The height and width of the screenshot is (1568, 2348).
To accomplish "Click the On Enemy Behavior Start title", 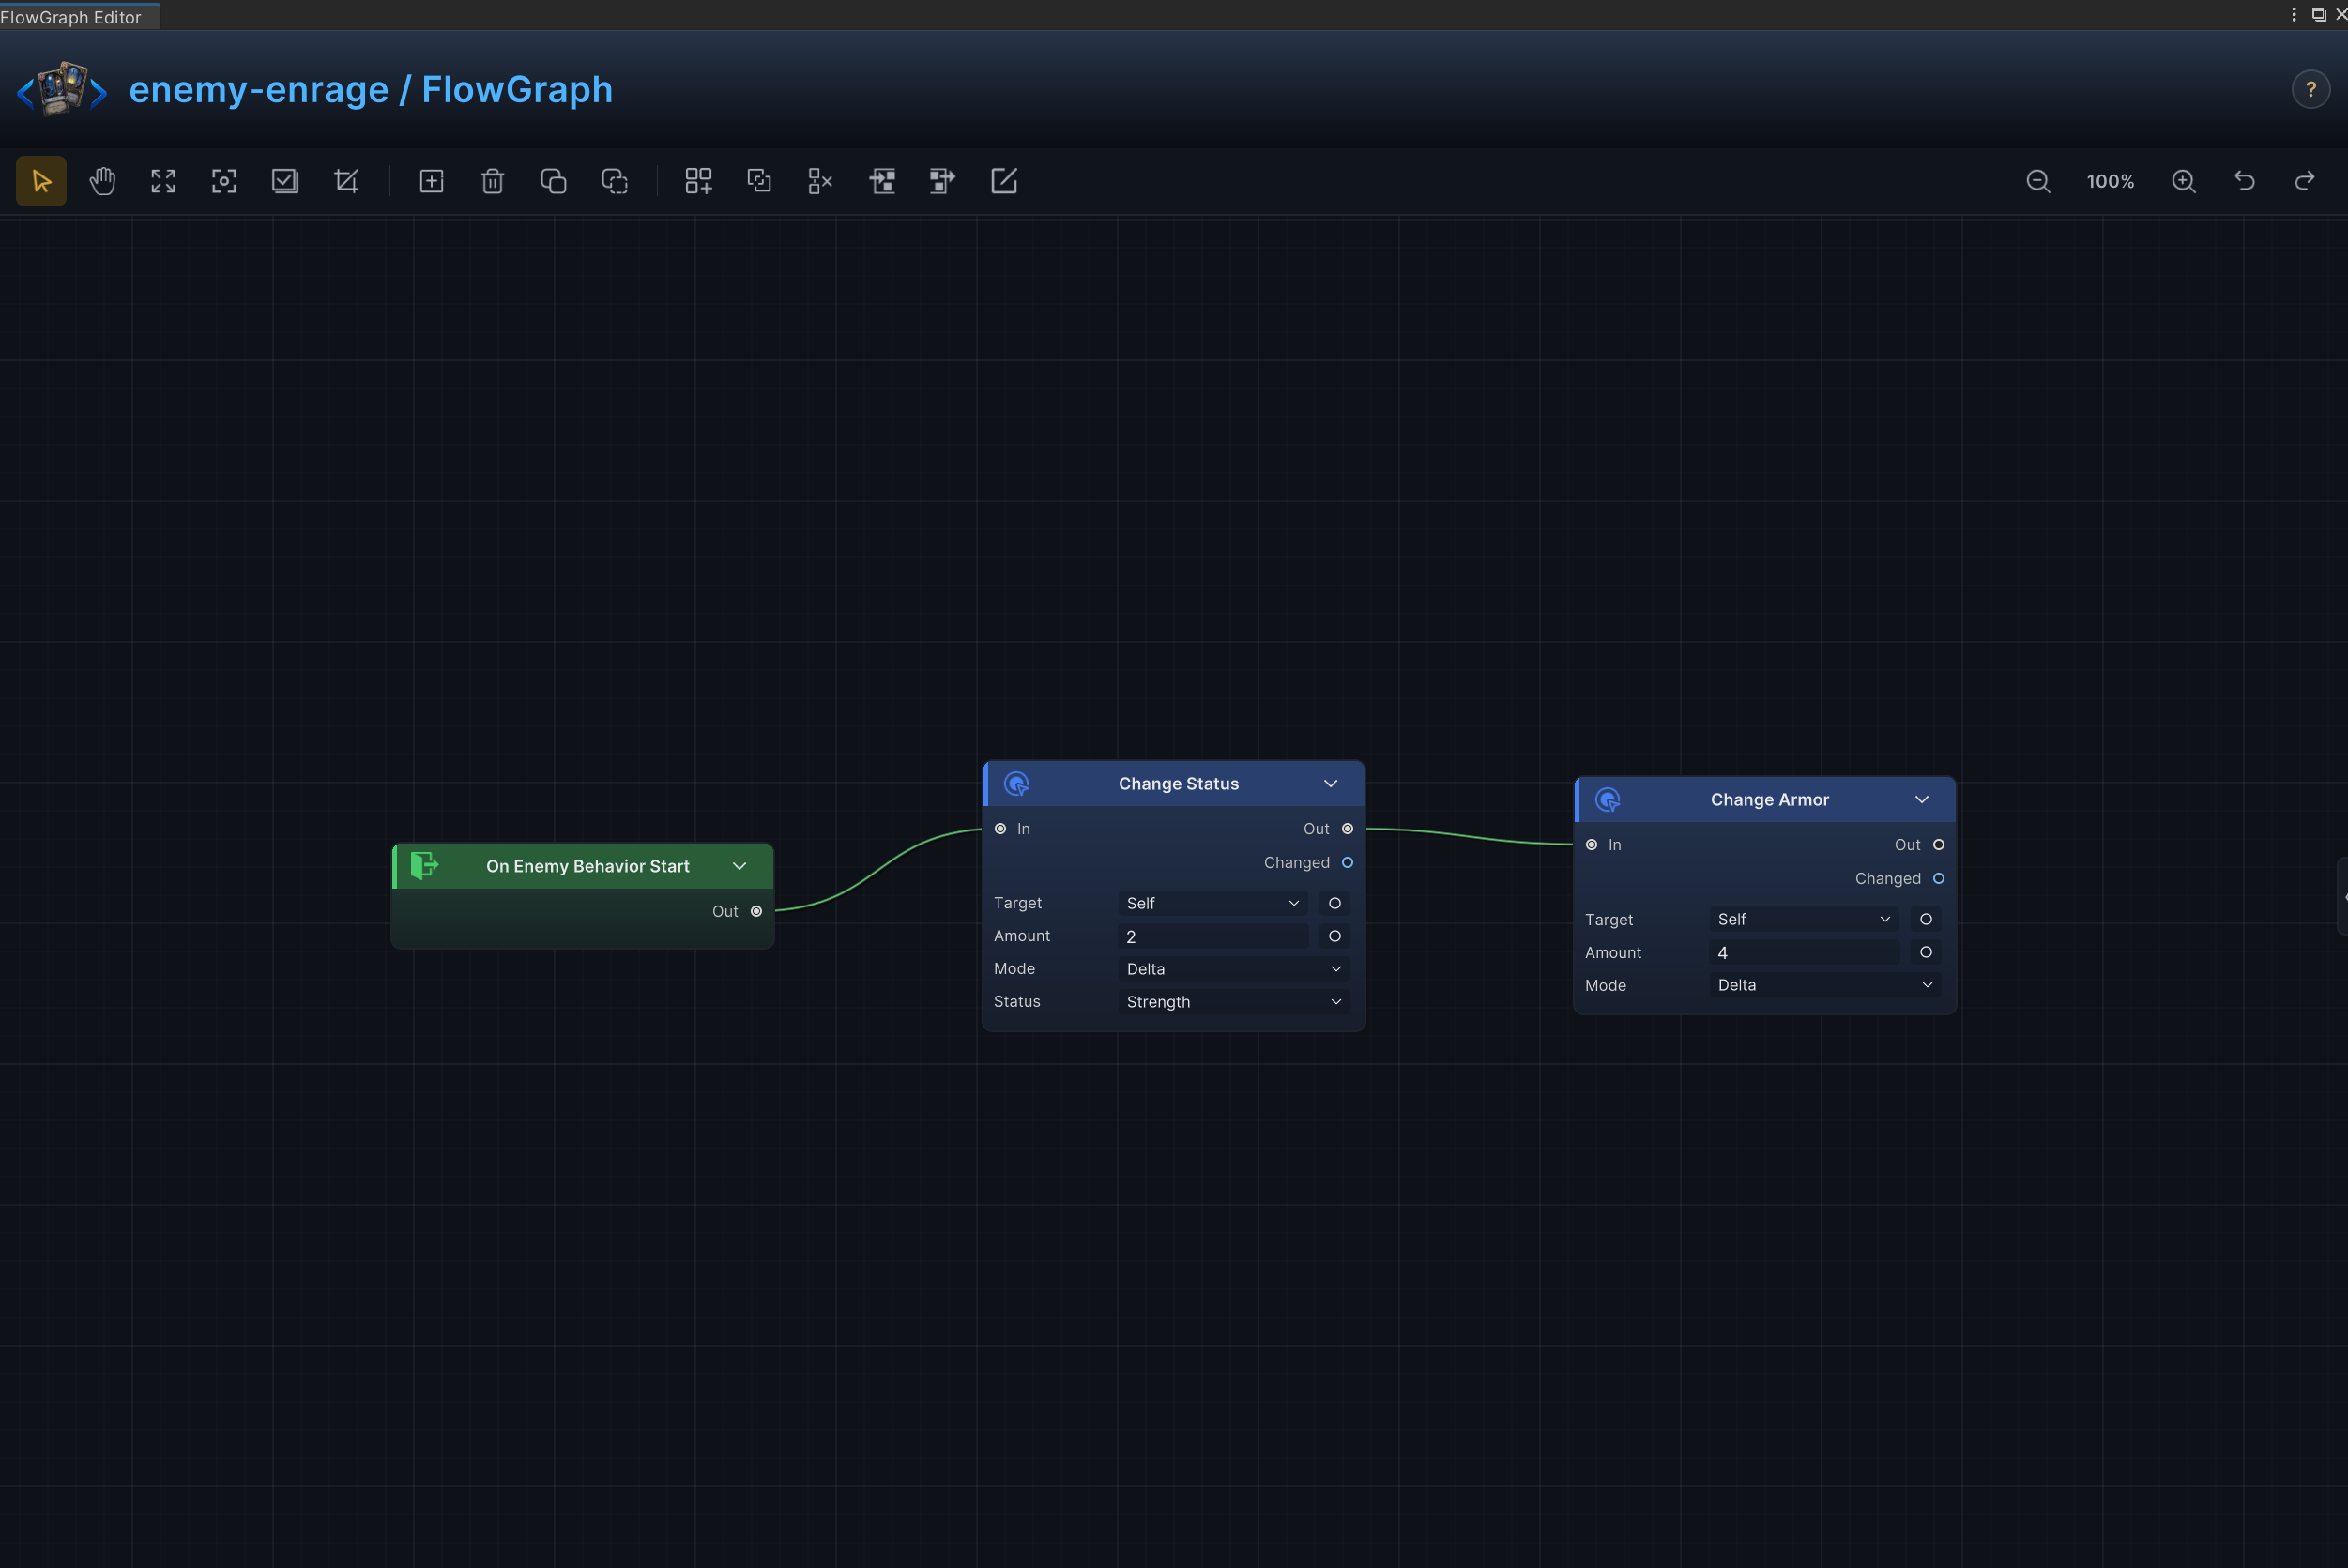I will coord(587,866).
